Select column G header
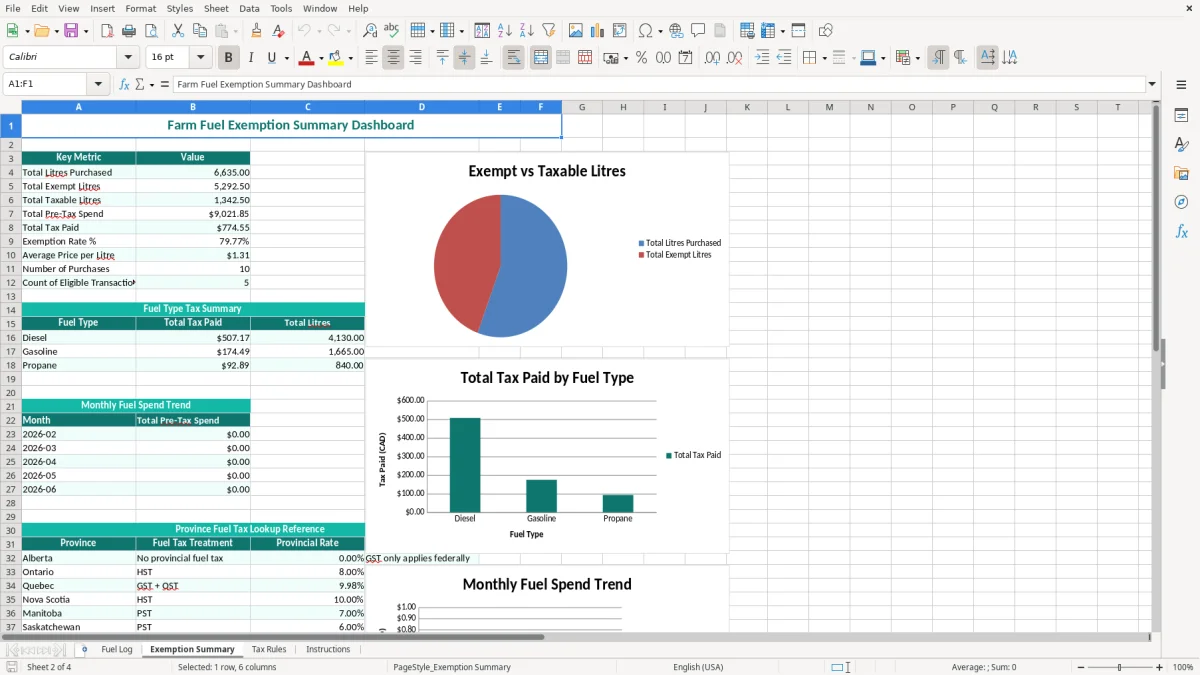This screenshot has width=1200, height=675. tap(582, 107)
